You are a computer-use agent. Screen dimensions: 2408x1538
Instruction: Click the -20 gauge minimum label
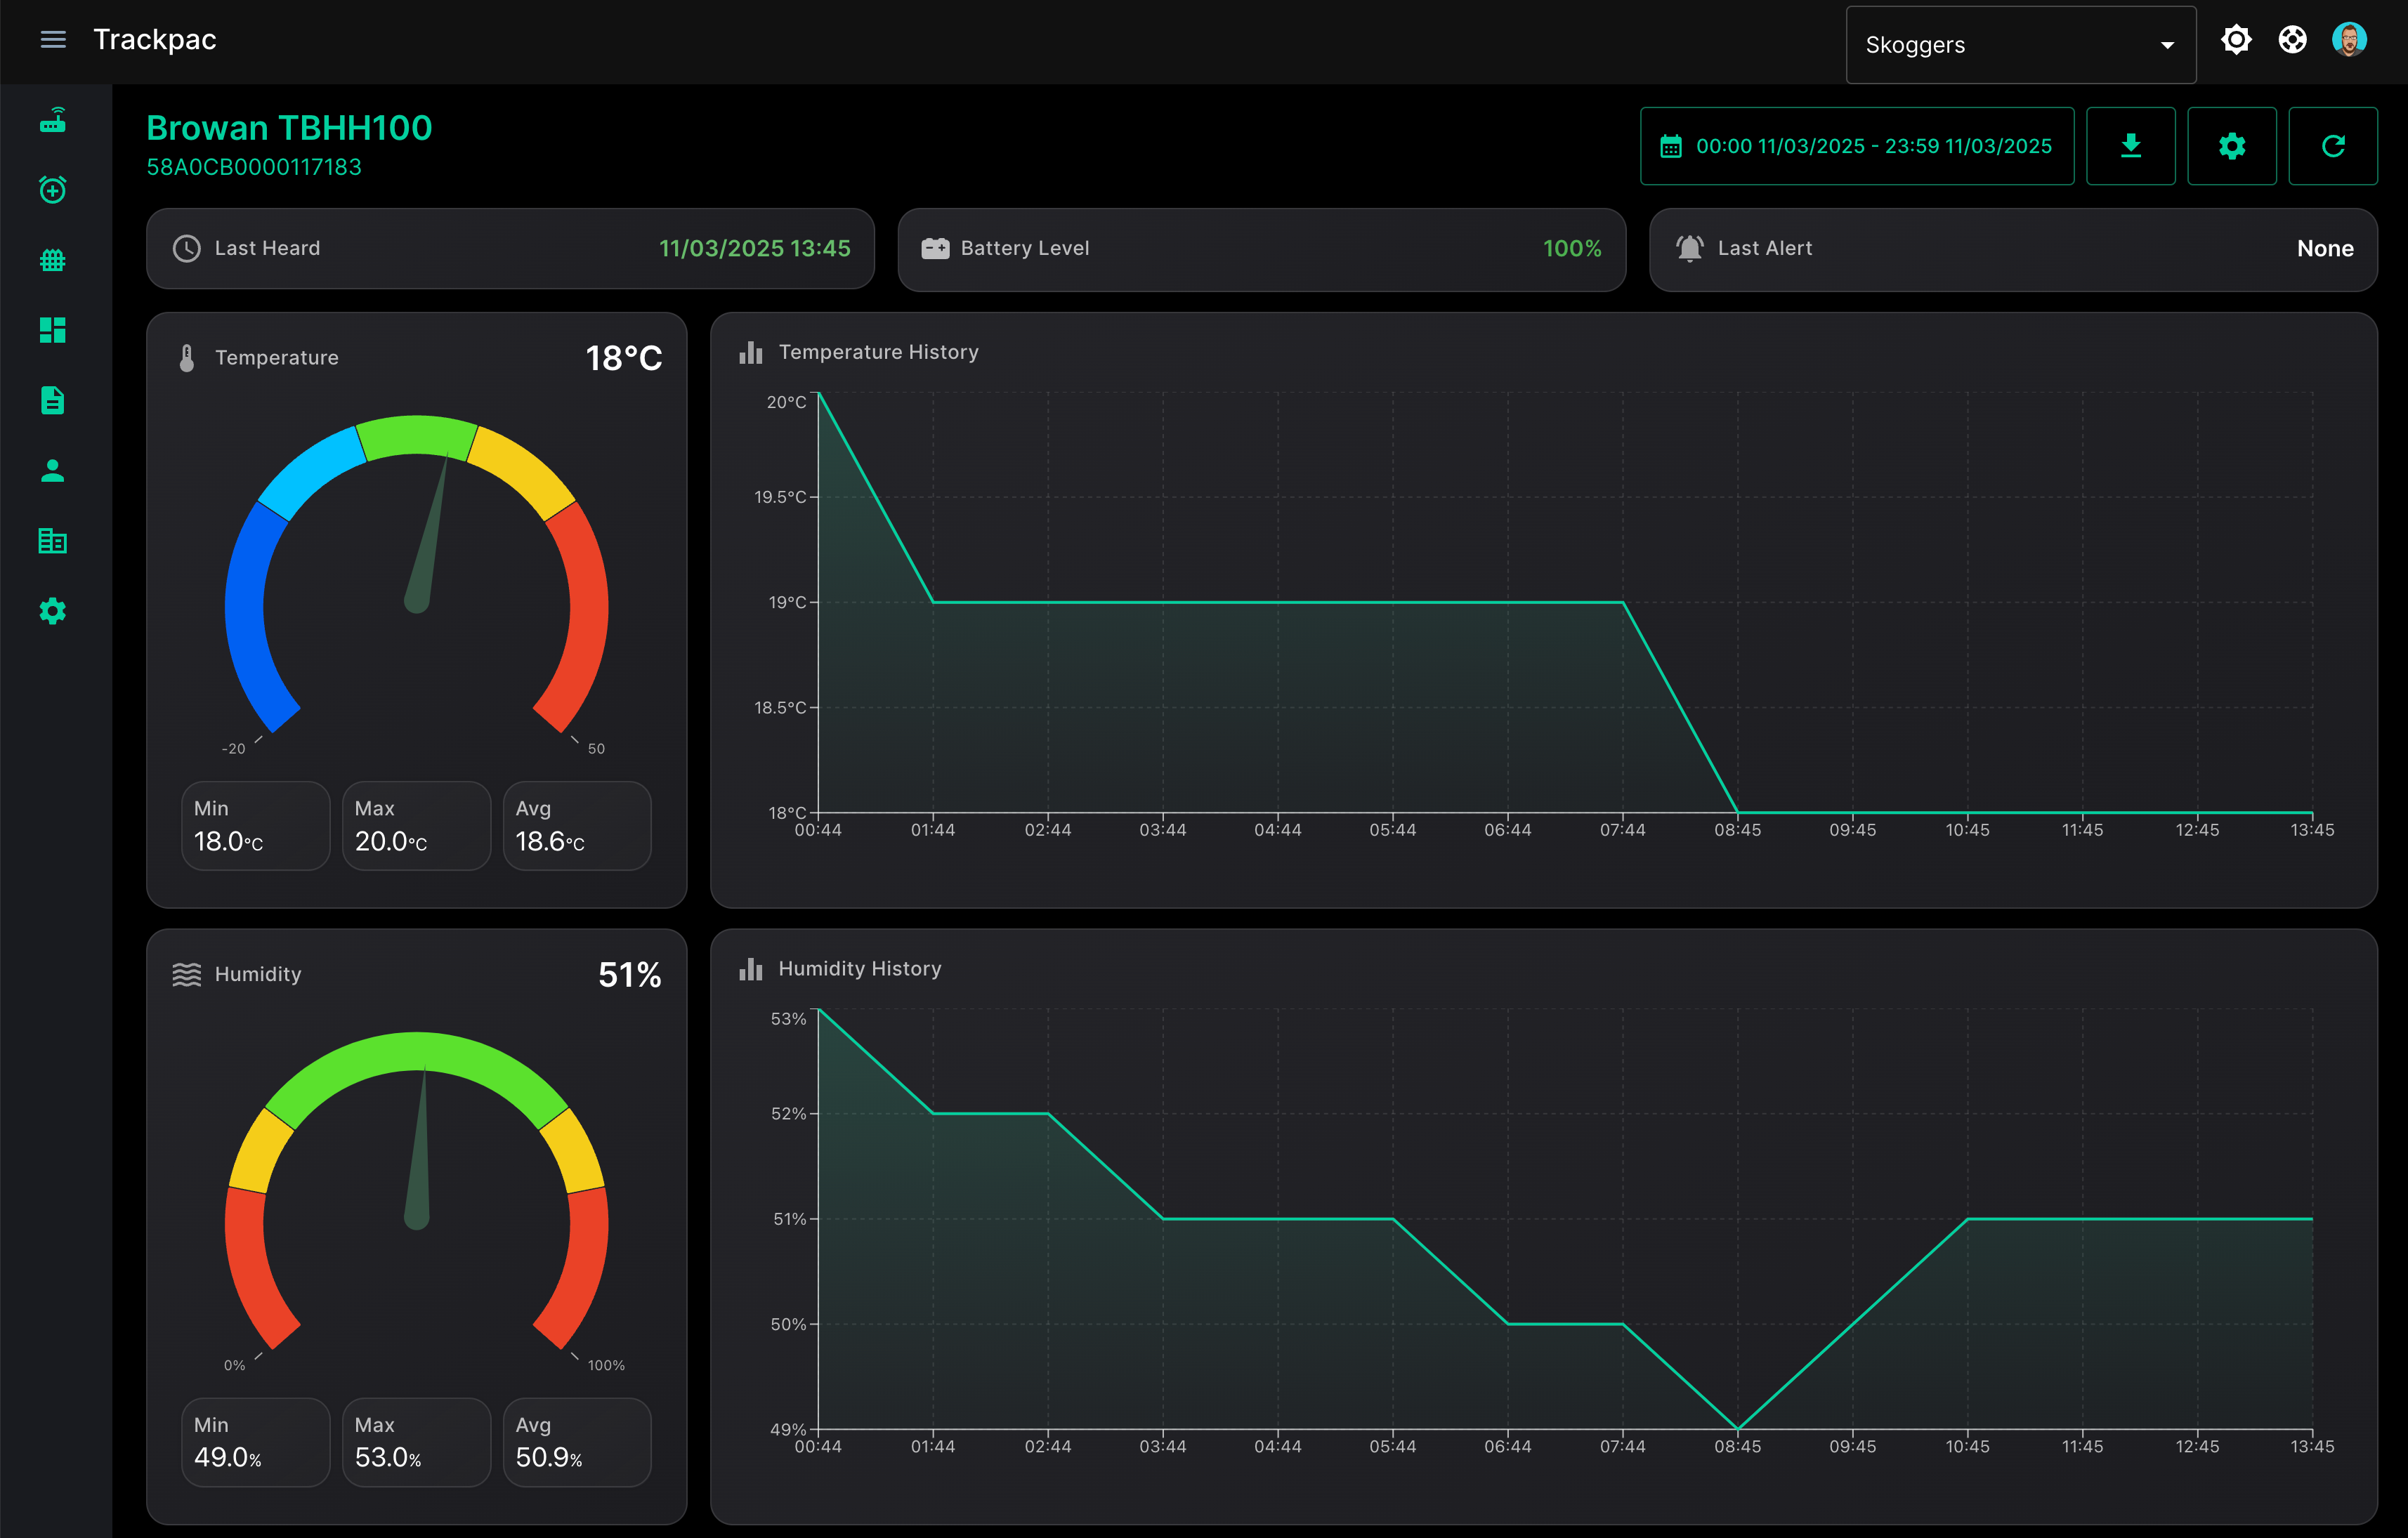[x=233, y=749]
